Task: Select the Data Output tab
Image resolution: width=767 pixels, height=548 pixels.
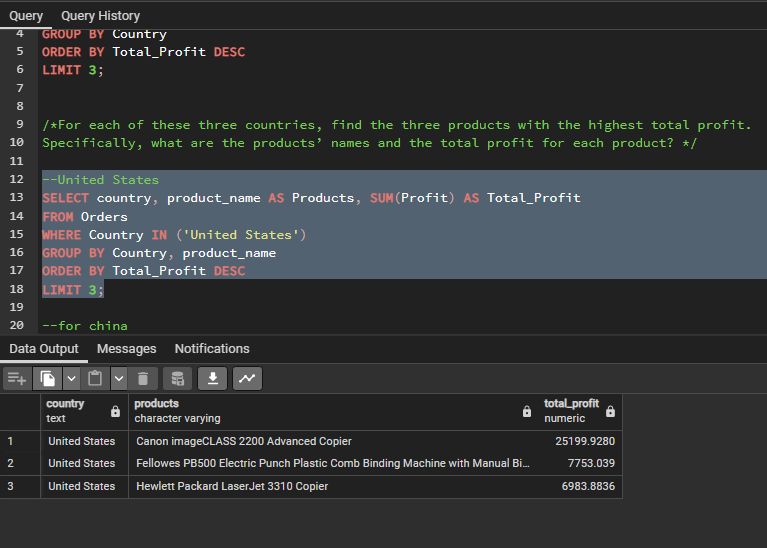Action: (x=44, y=349)
